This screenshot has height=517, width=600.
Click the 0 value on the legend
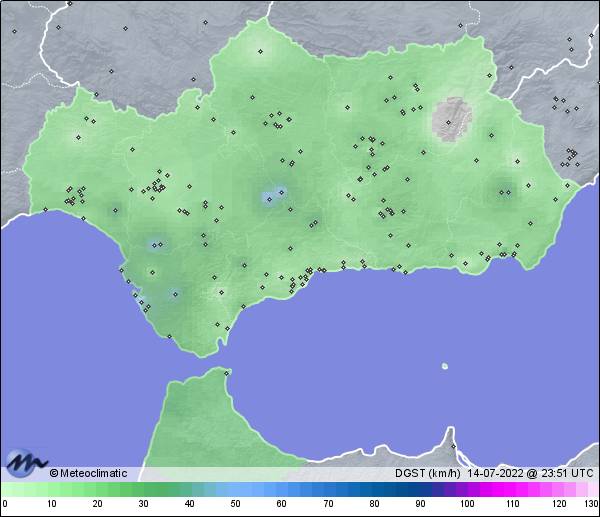click(x=5, y=504)
